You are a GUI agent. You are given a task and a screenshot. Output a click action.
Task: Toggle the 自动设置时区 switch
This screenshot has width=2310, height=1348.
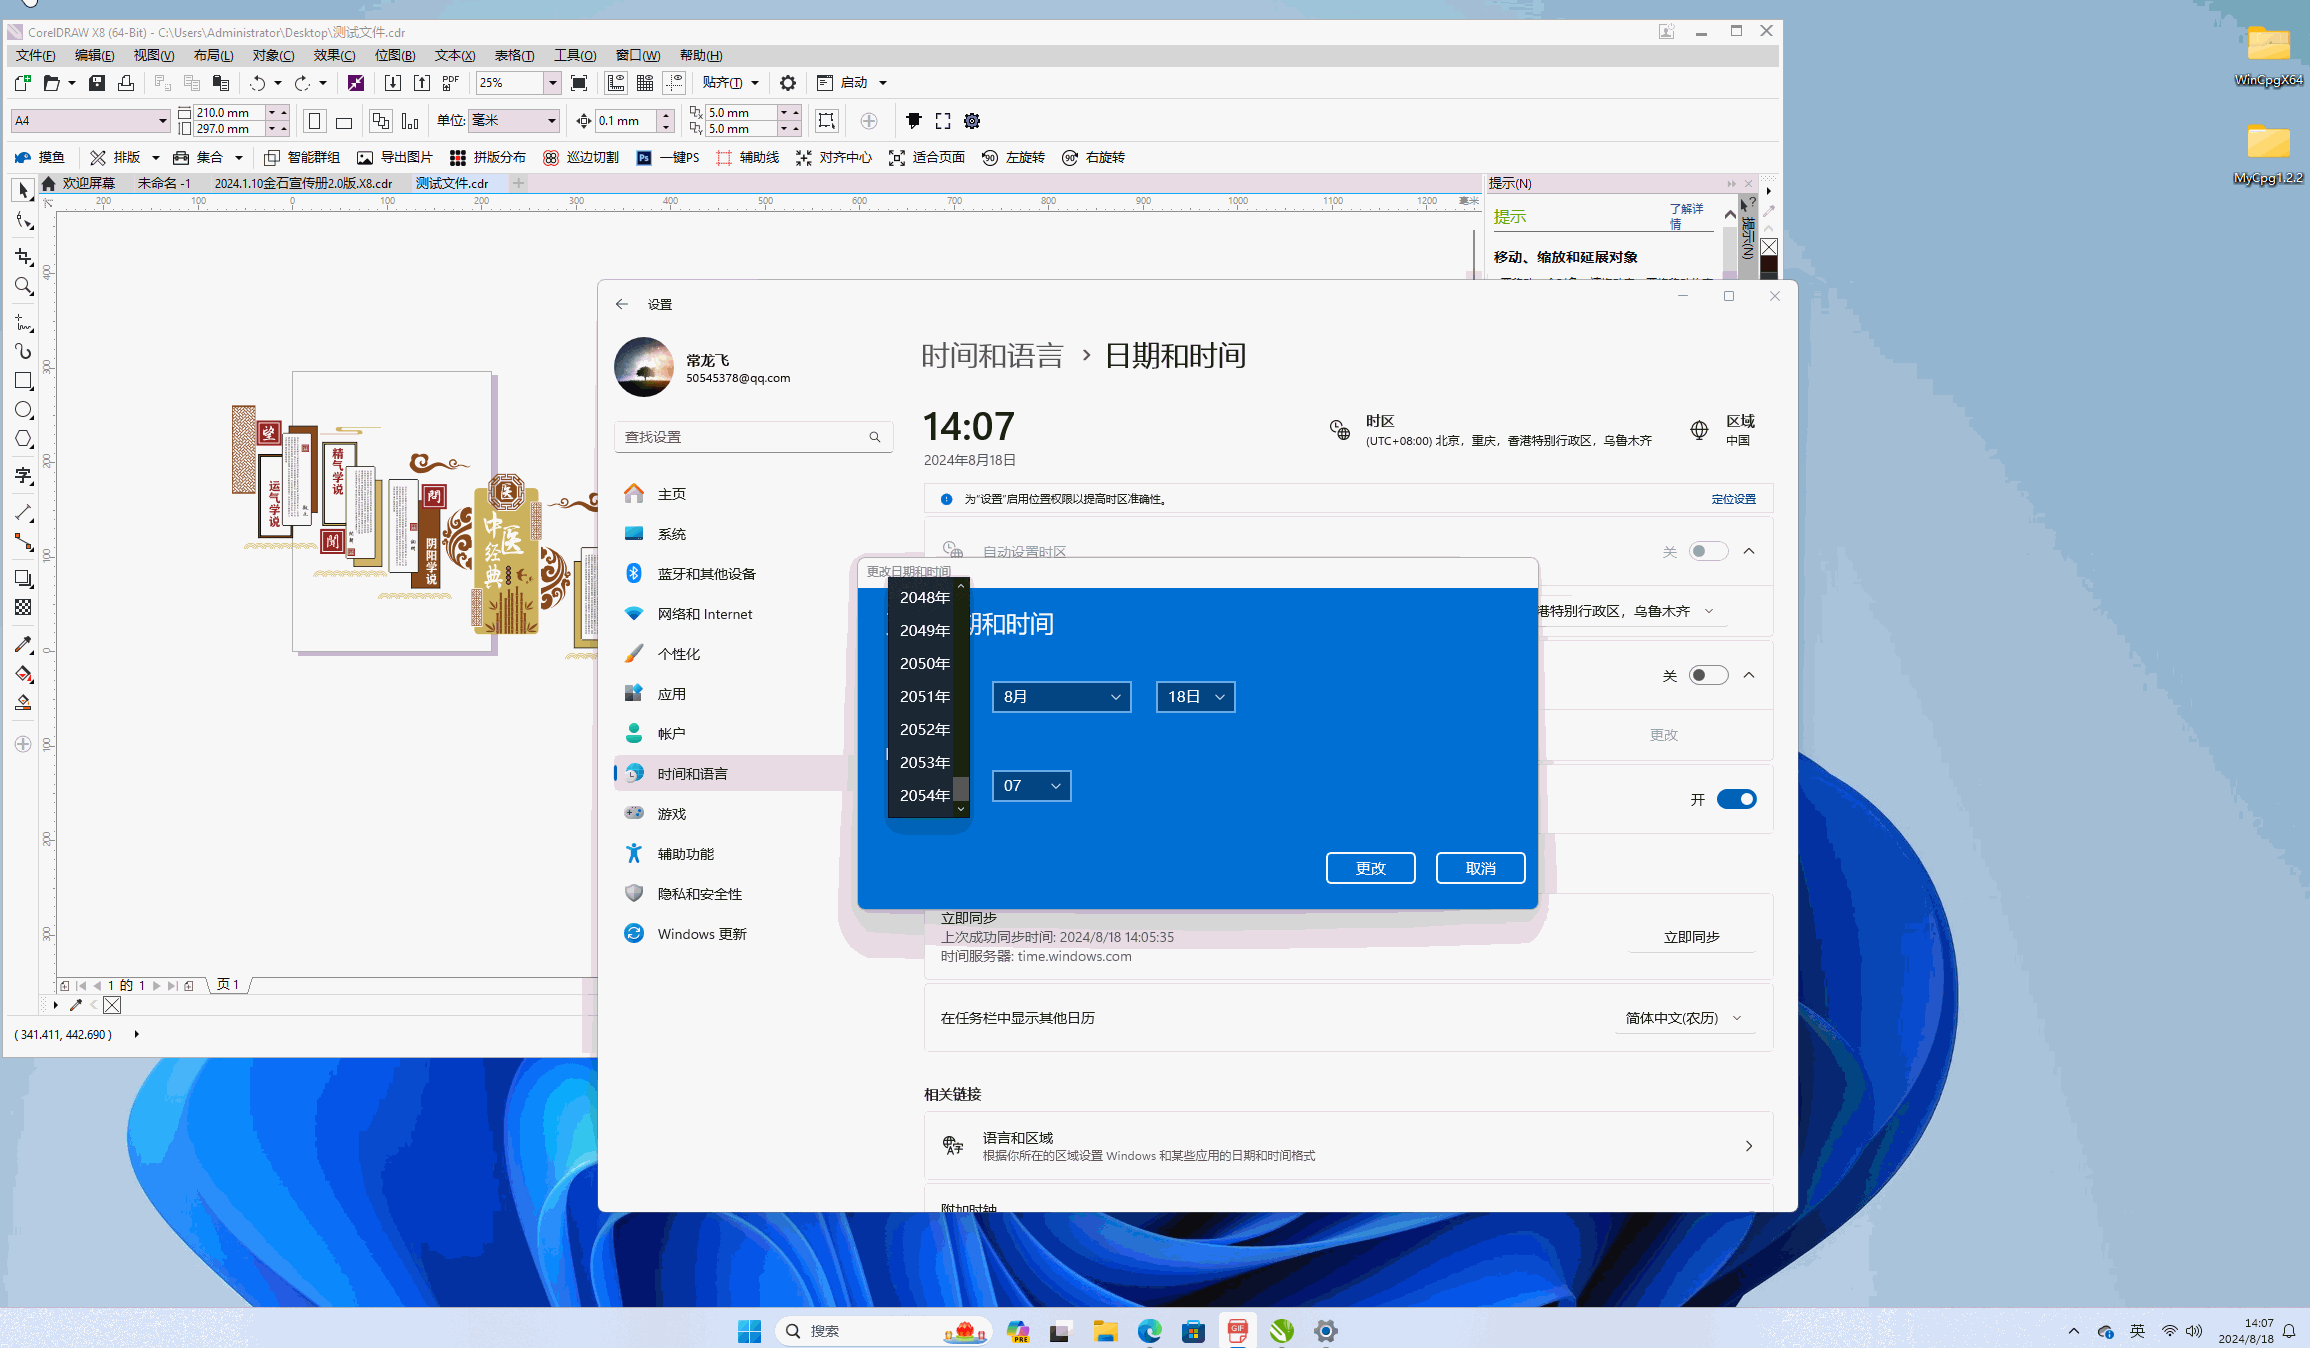tap(1708, 552)
